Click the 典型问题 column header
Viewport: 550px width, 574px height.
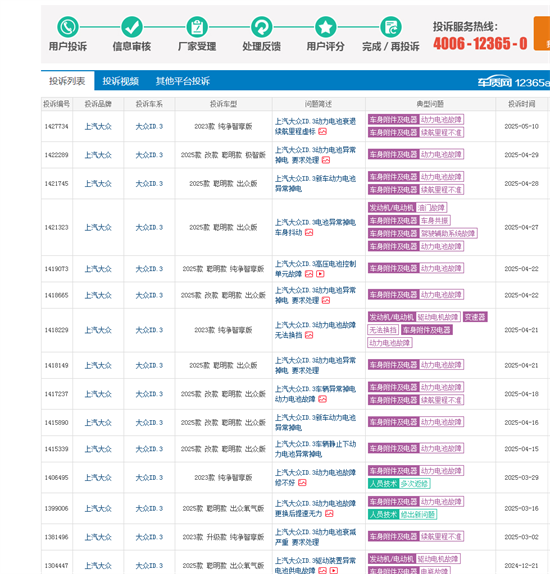tap(430, 104)
